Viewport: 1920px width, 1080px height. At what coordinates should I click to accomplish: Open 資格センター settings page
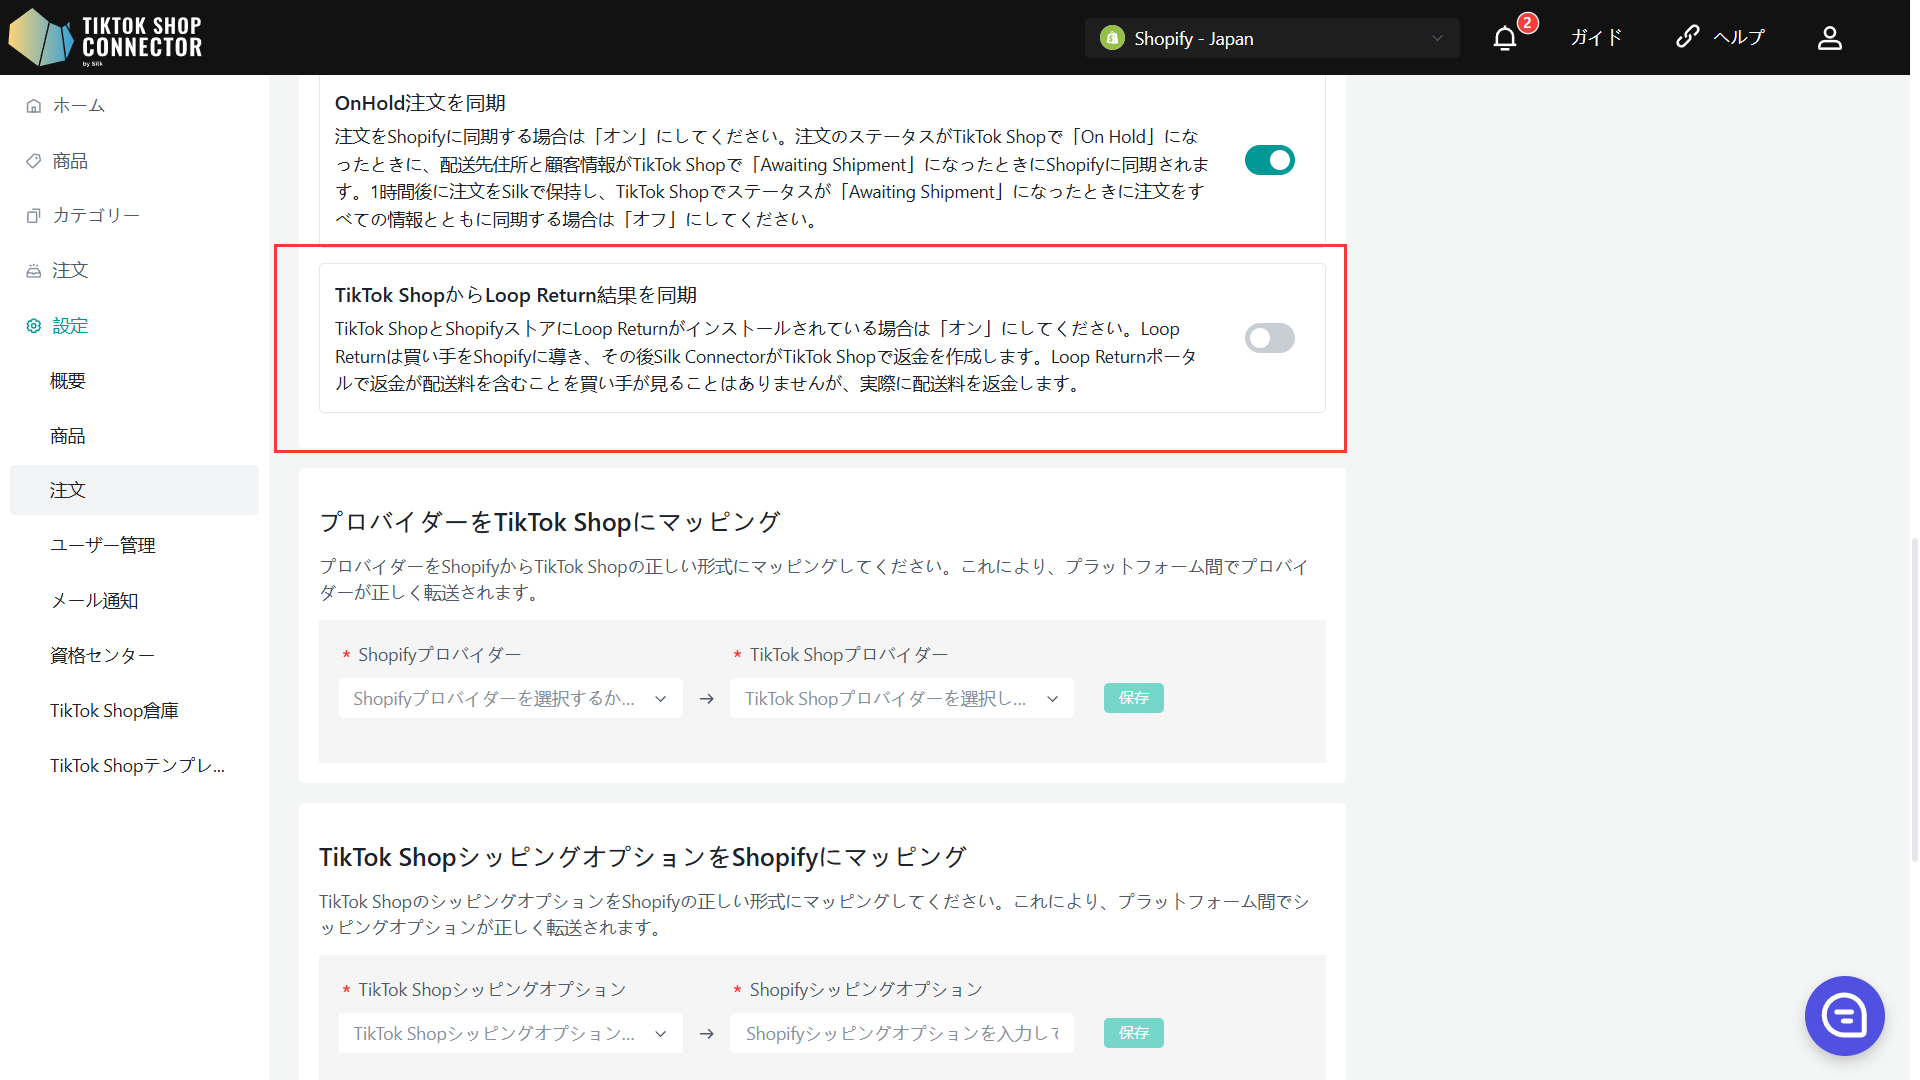[x=102, y=656]
